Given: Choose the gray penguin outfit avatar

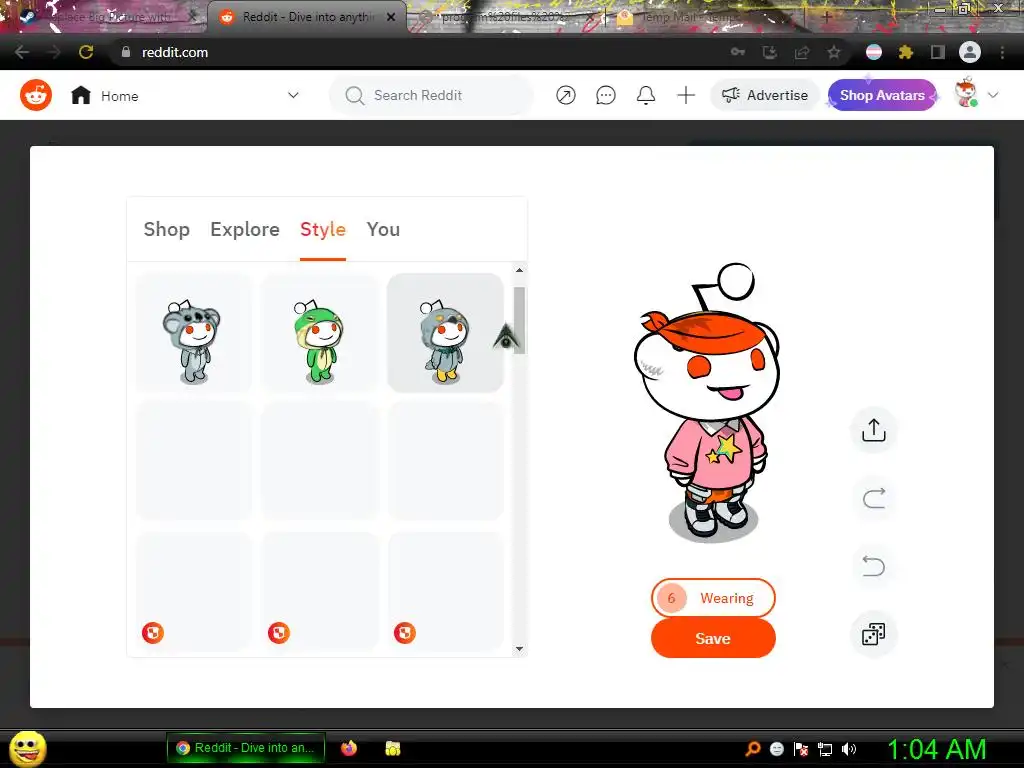Looking at the screenshot, I should pos(445,332).
